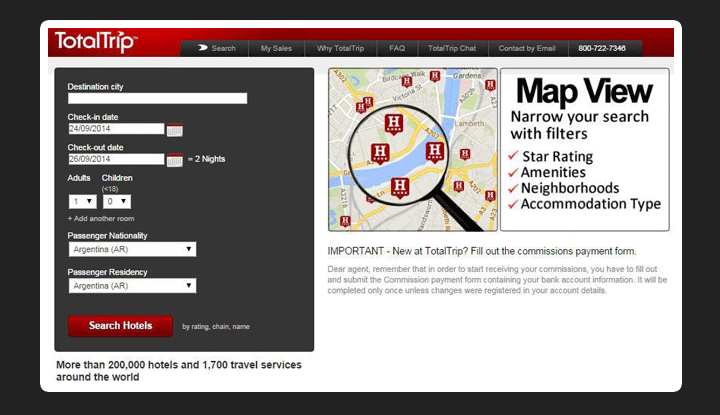Open the FAQ menu item
720x415 pixels.
397,48
